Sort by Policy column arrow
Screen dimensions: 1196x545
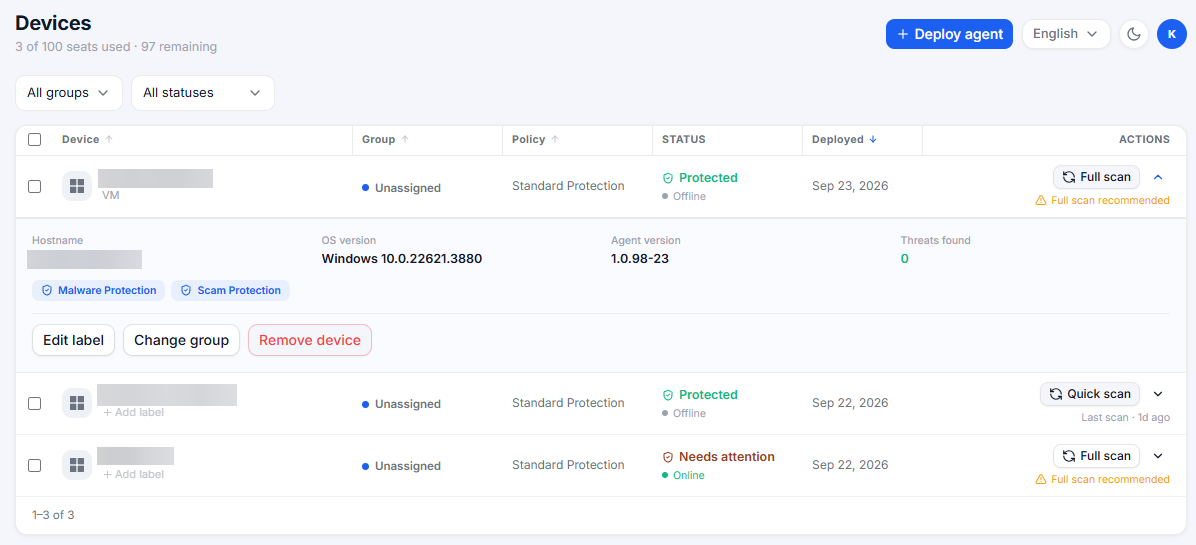pyautogui.click(x=555, y=139)
